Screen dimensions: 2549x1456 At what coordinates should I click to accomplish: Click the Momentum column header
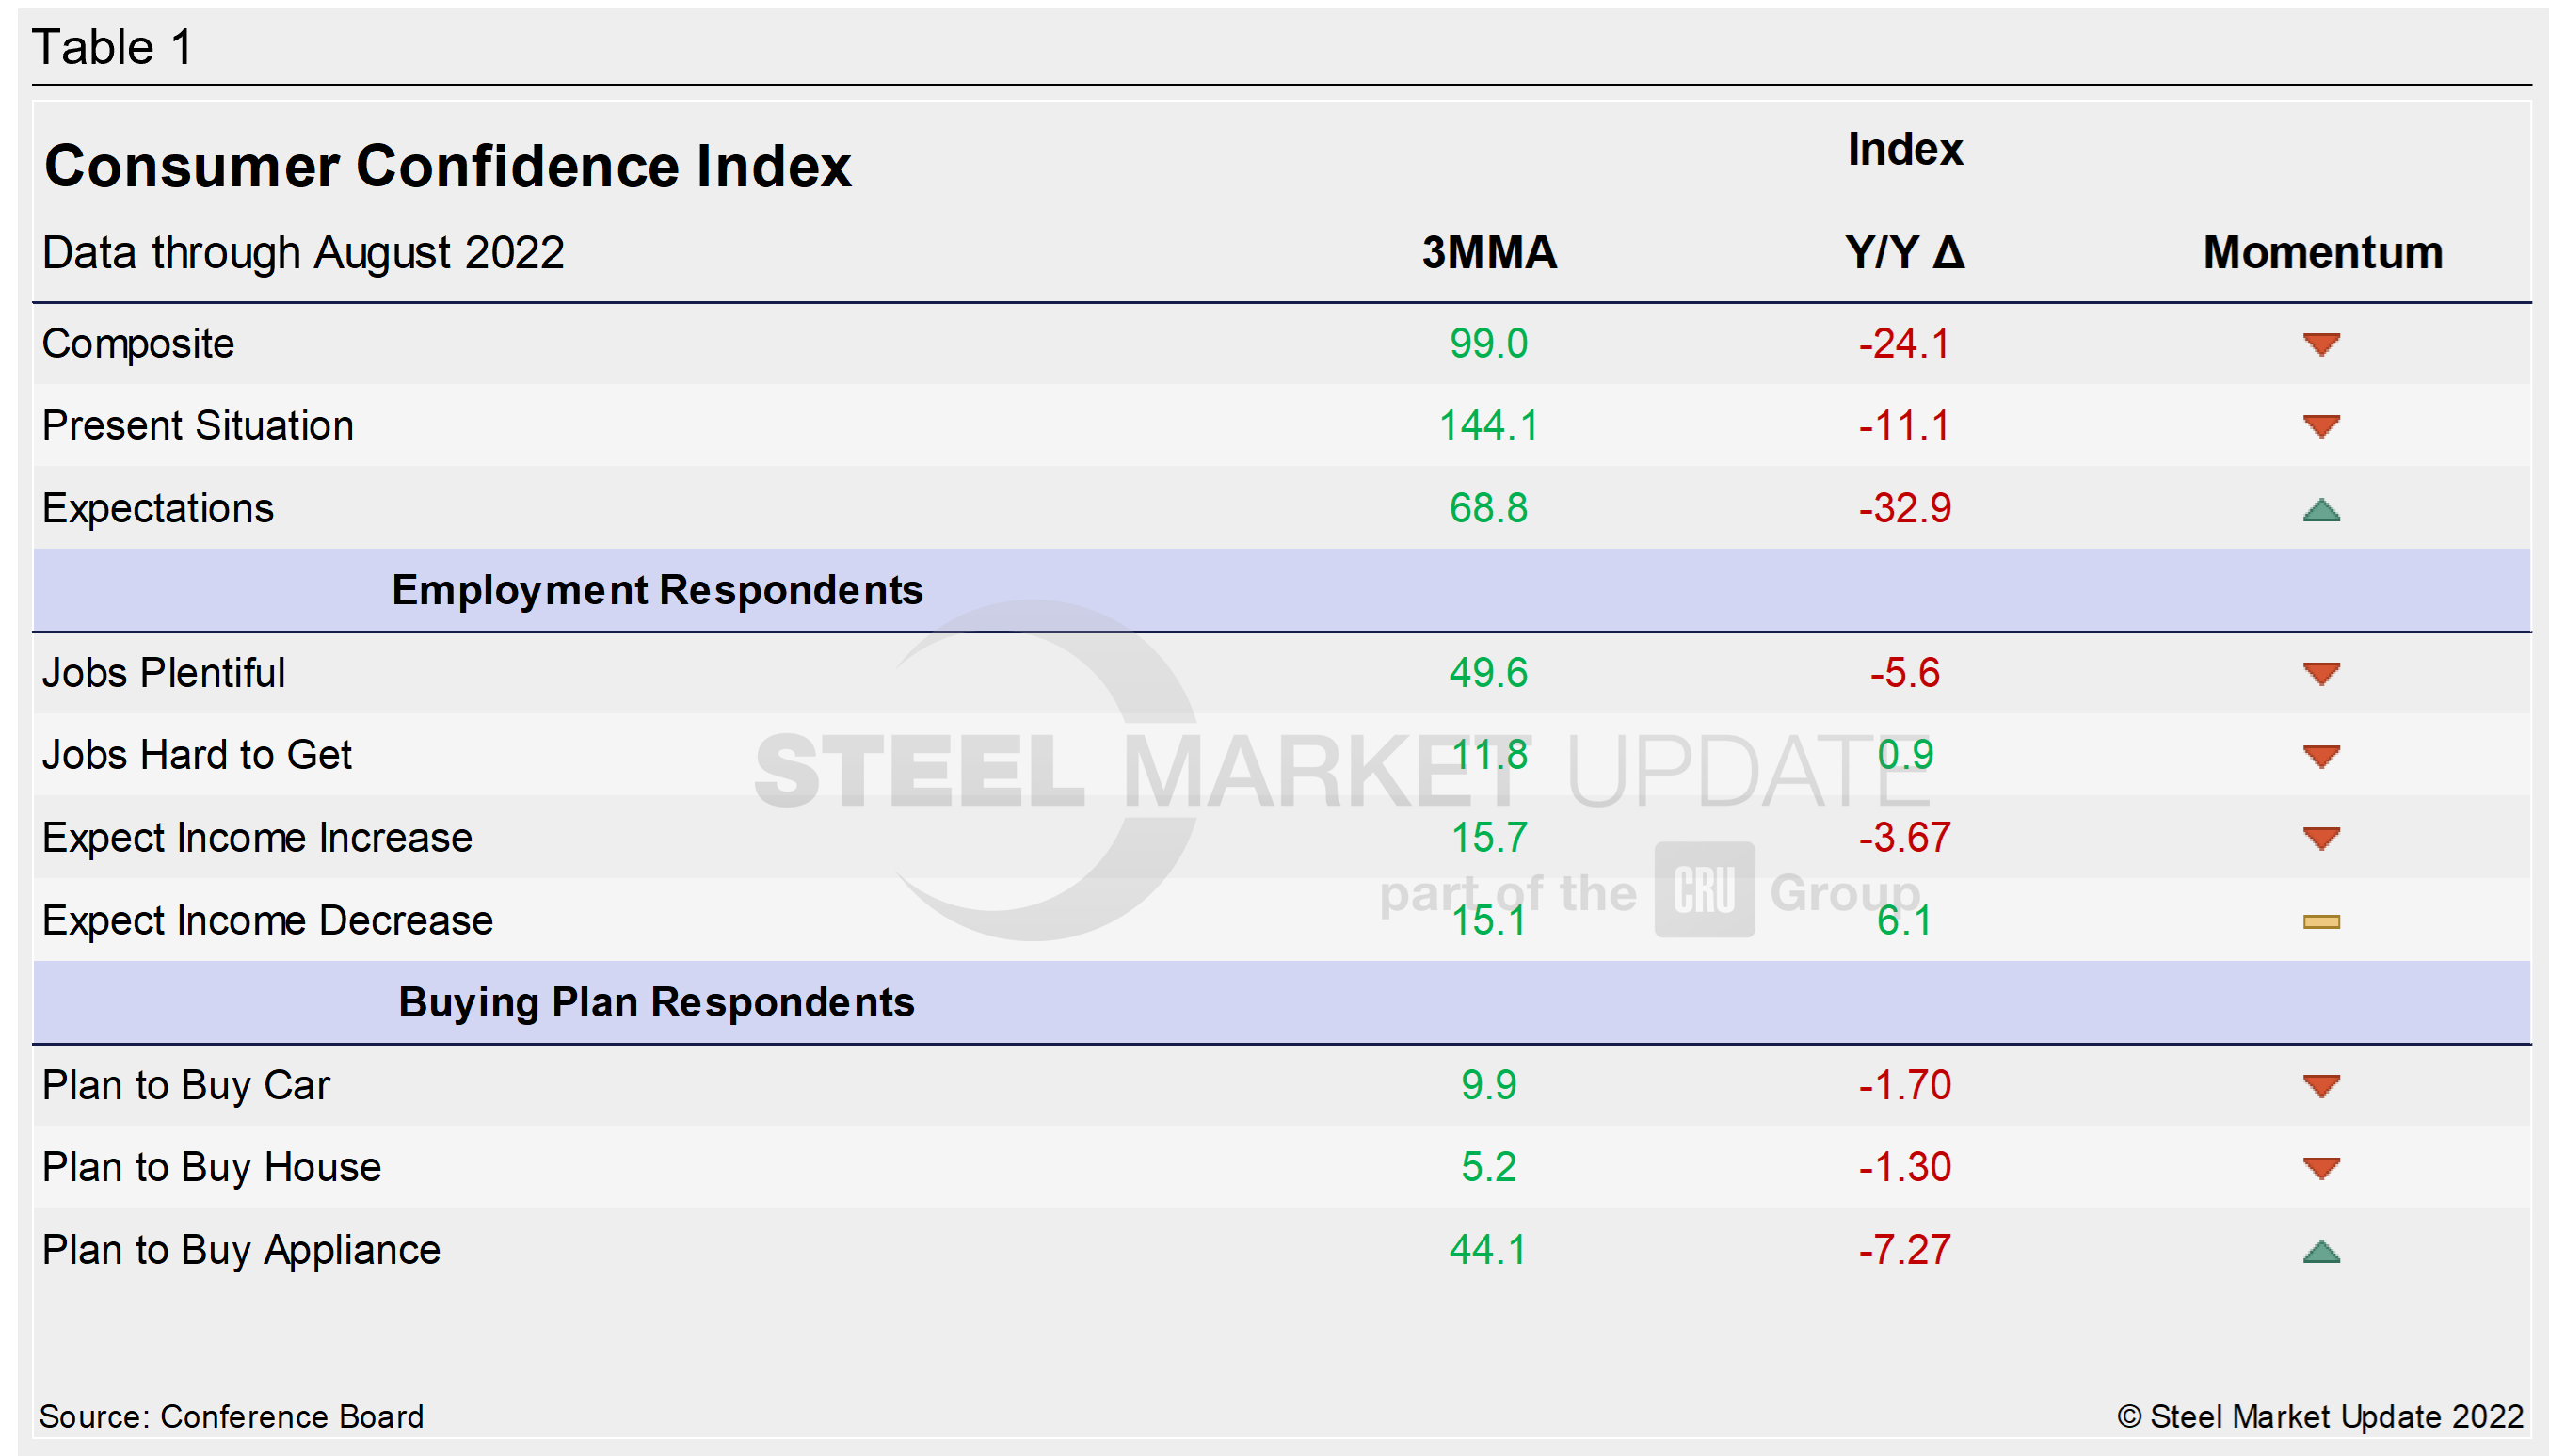[2322, 252]
